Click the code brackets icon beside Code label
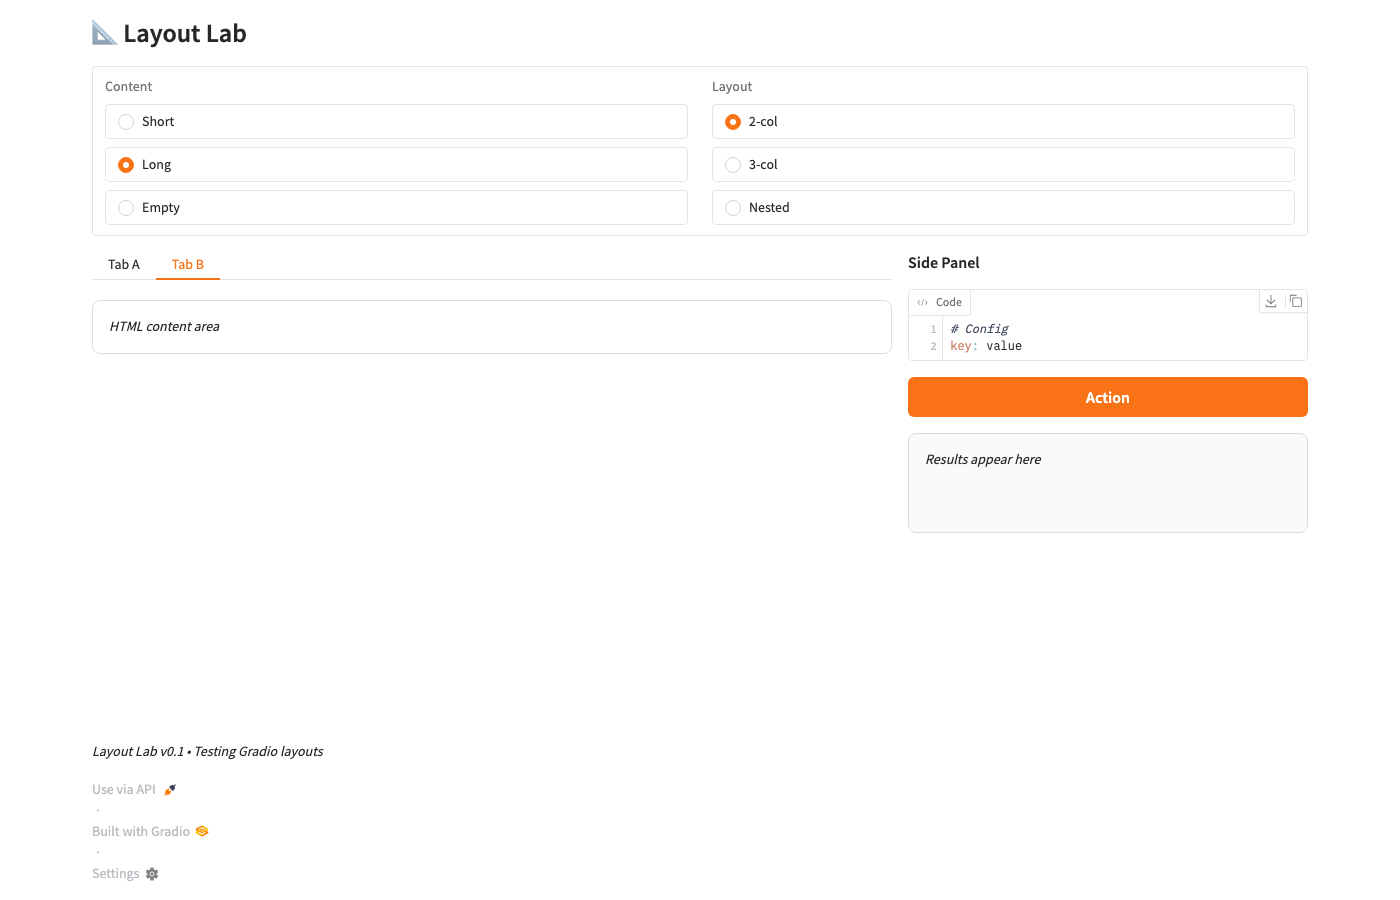Image resolution: width=1400 pixels, height=900 pixels. [x=922, y=302]
